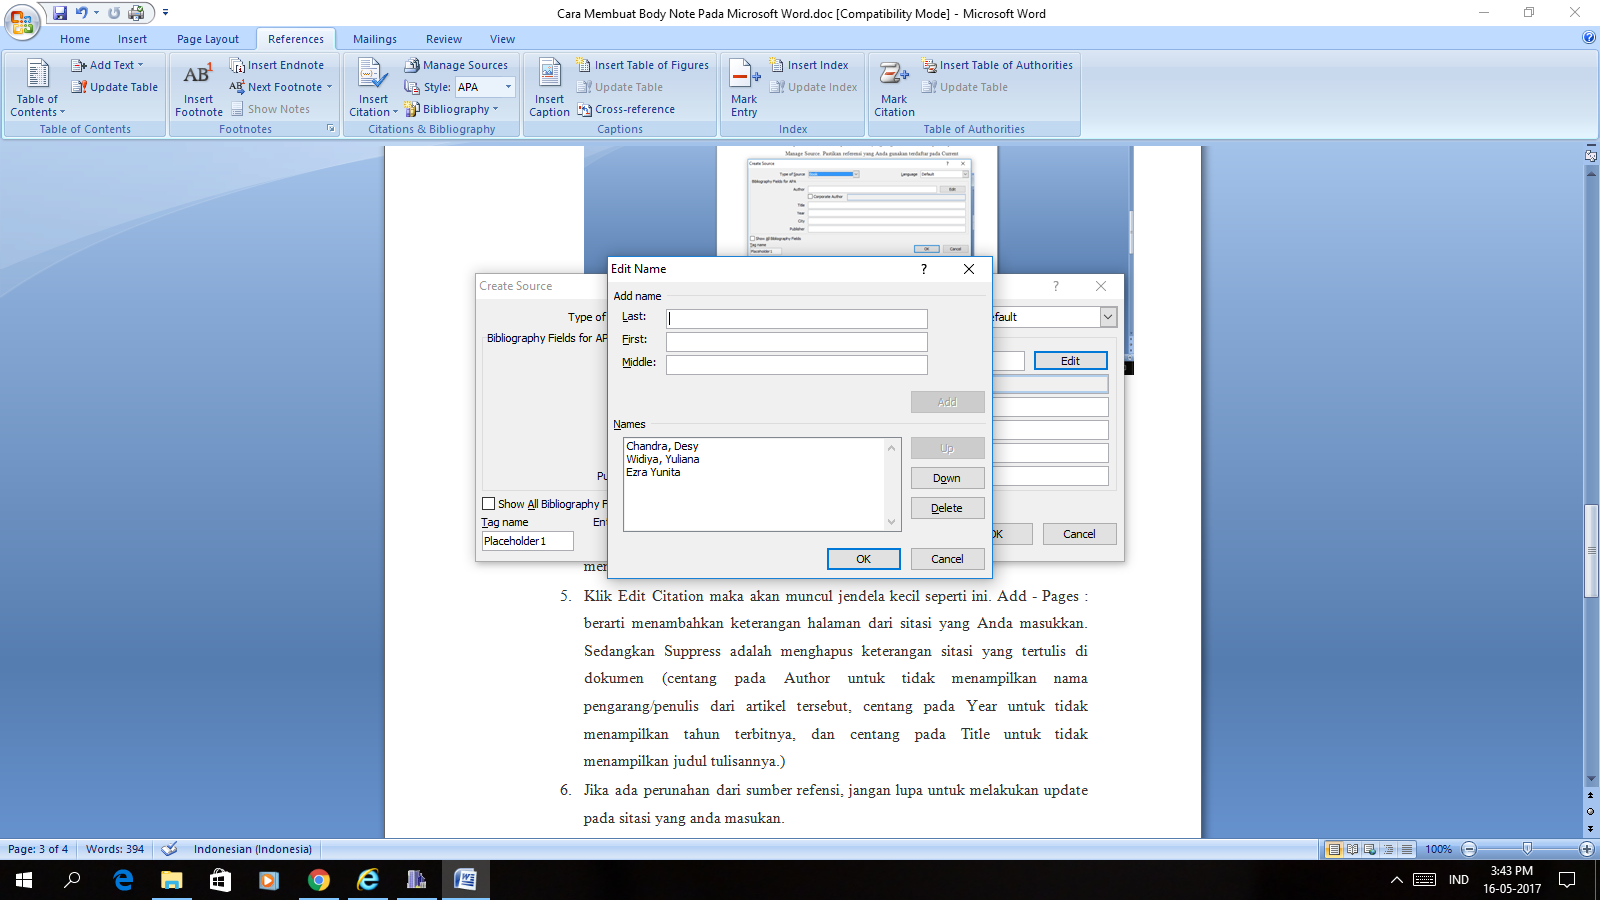Delete the selected name Chandra, Desy

click(946, 507)
